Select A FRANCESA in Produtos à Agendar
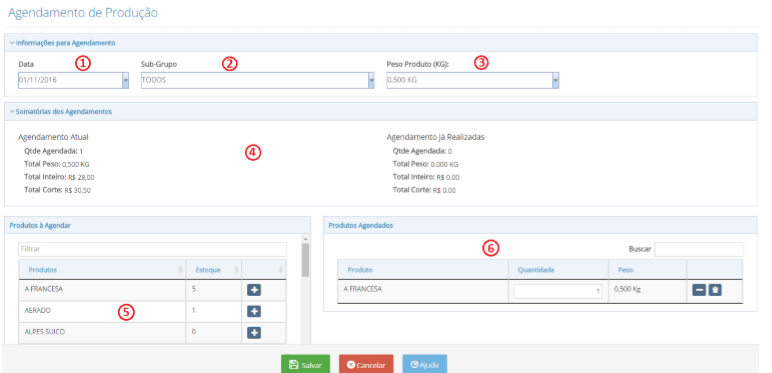The height and width of the screenshot is (373, 772). pos(44,289)
